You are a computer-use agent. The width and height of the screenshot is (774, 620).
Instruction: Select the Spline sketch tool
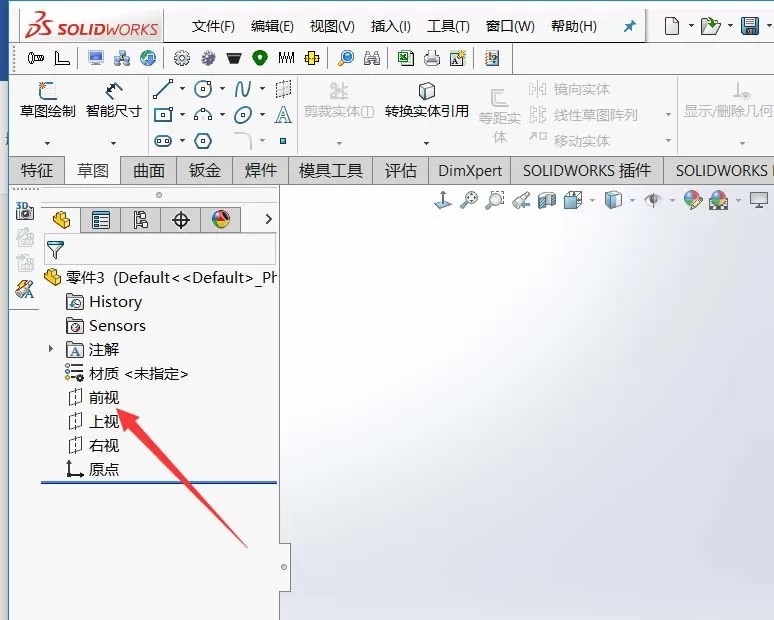click(243, 89)
